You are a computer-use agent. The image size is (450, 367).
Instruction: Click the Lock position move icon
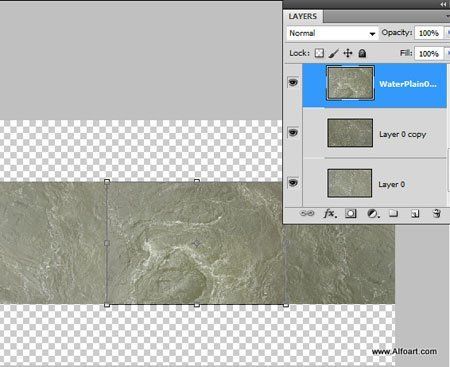click(348, 53)
